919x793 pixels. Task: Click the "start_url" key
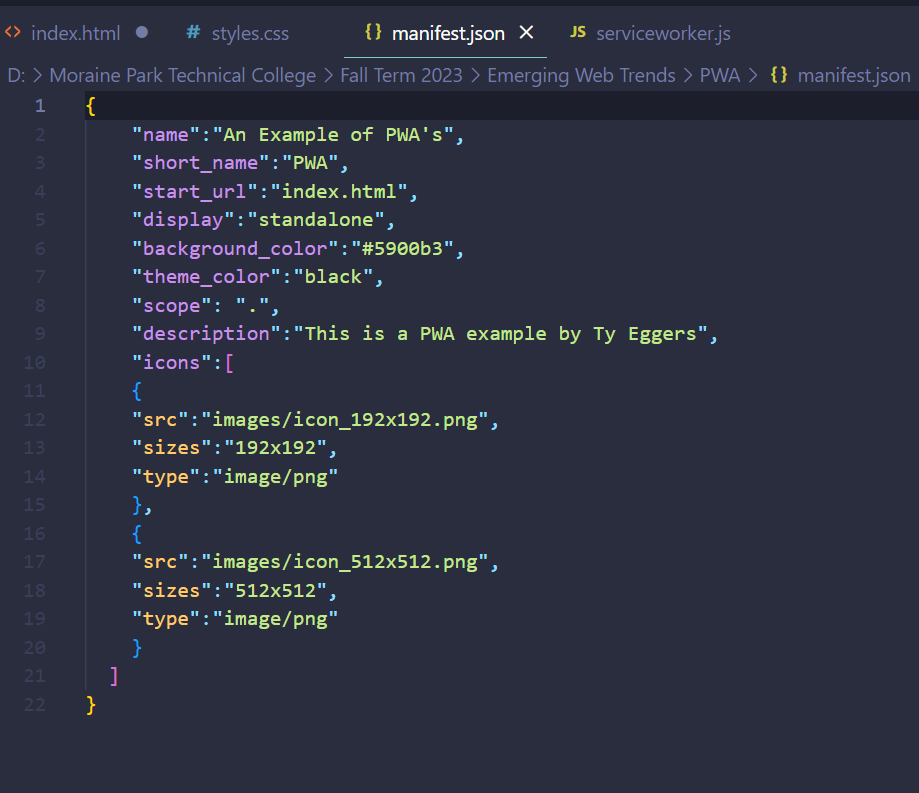(x=195, y=192)
